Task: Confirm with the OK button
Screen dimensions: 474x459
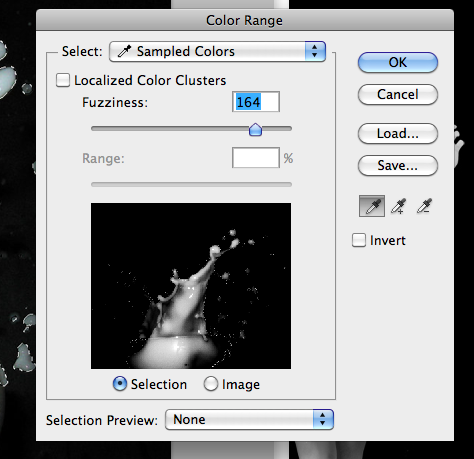Action: (398, 62)
